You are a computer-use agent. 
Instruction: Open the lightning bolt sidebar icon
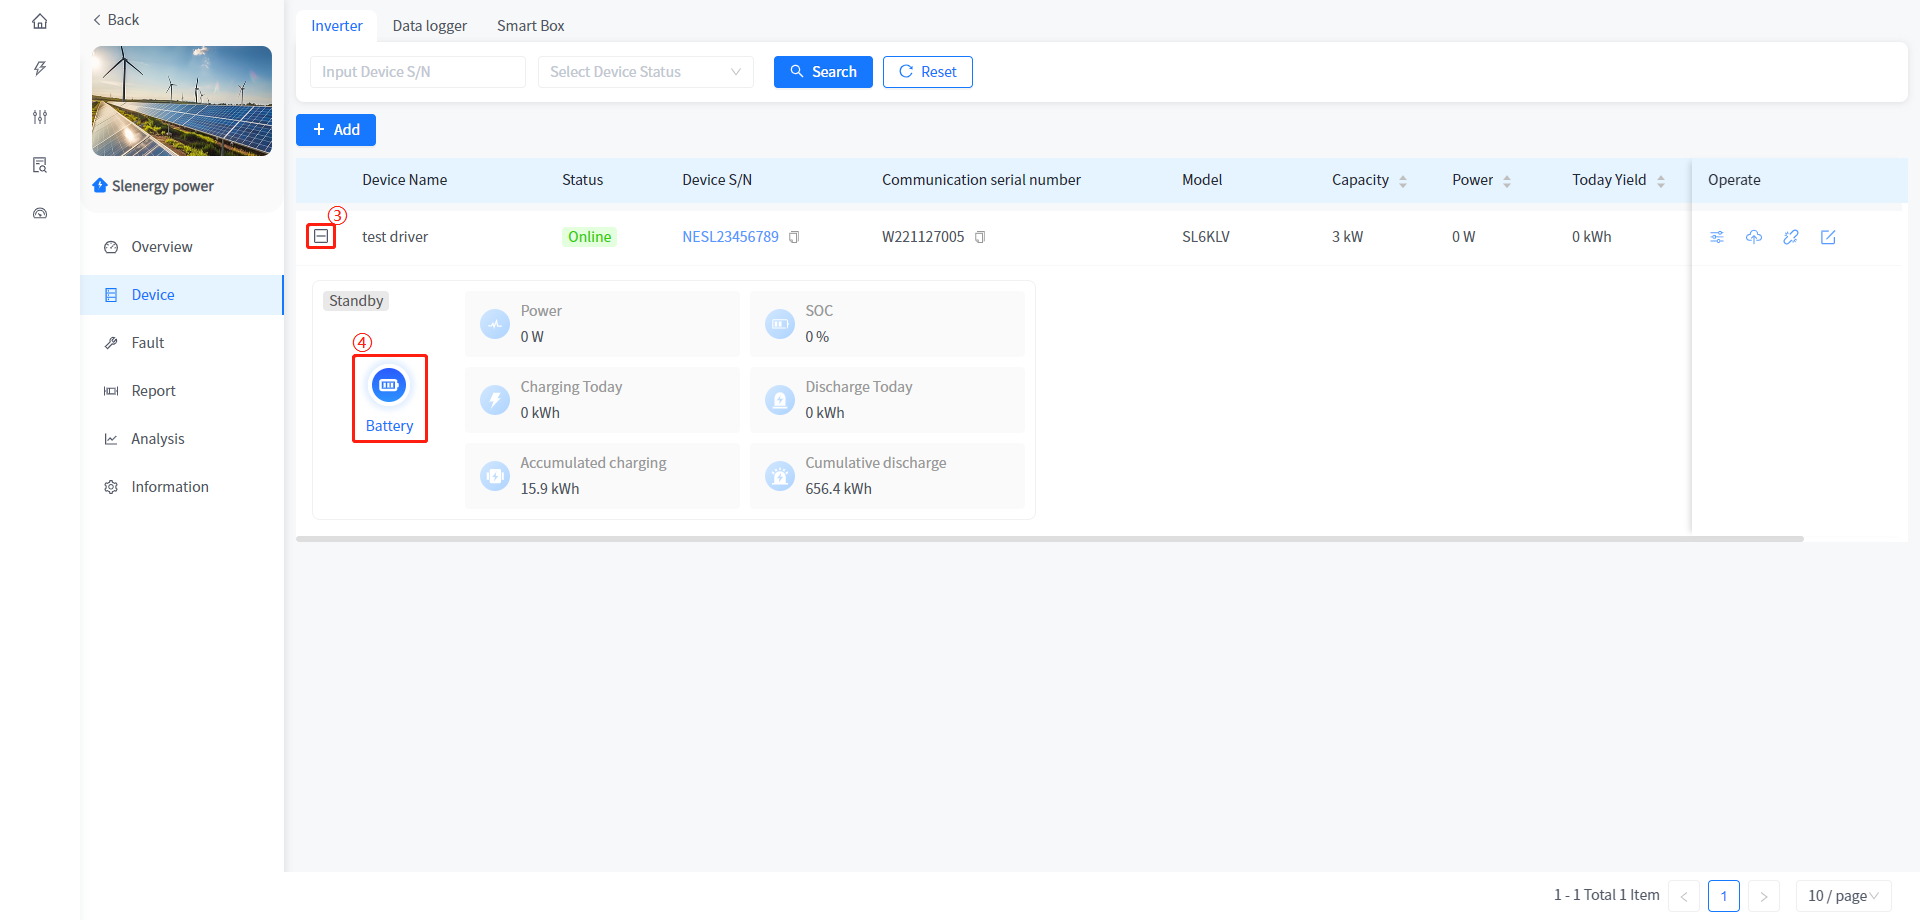point(40,69)
